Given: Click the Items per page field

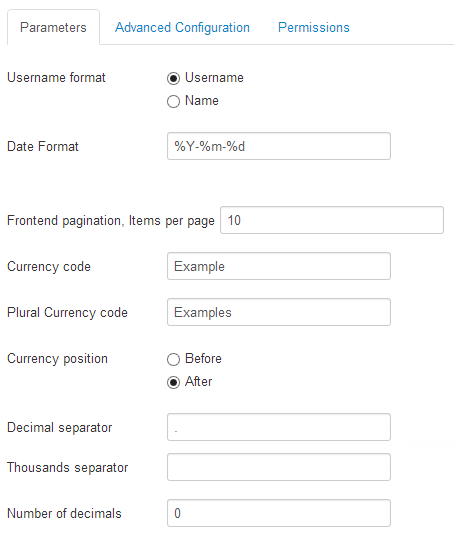Looking at the screenshot, I should [332, 220].
